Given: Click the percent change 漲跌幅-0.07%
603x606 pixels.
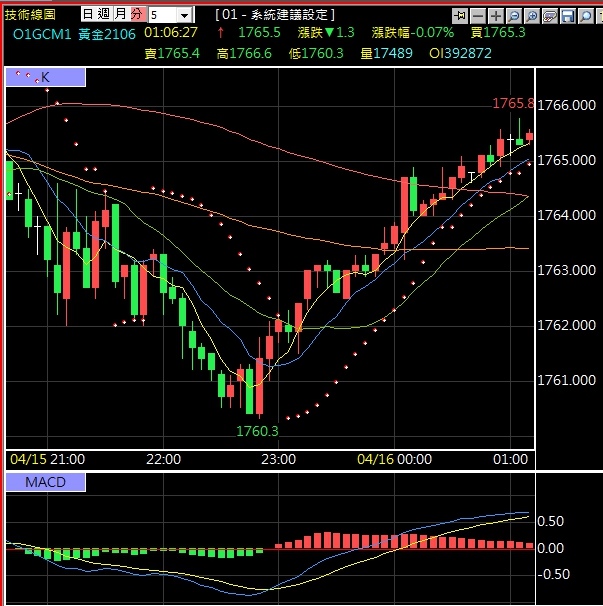Looking at the screenshot, I should [x=412, y=32].
